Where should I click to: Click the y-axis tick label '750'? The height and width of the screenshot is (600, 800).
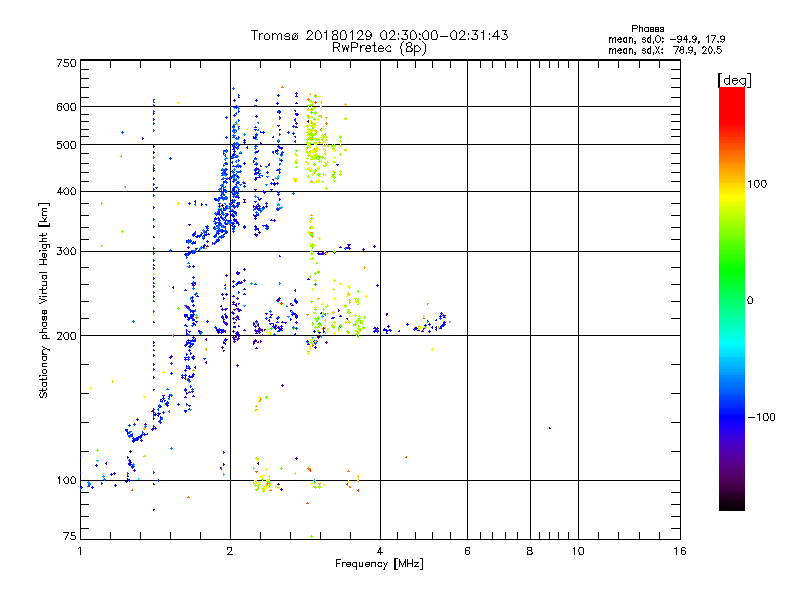pyautogui.click(x=66, y=63)
